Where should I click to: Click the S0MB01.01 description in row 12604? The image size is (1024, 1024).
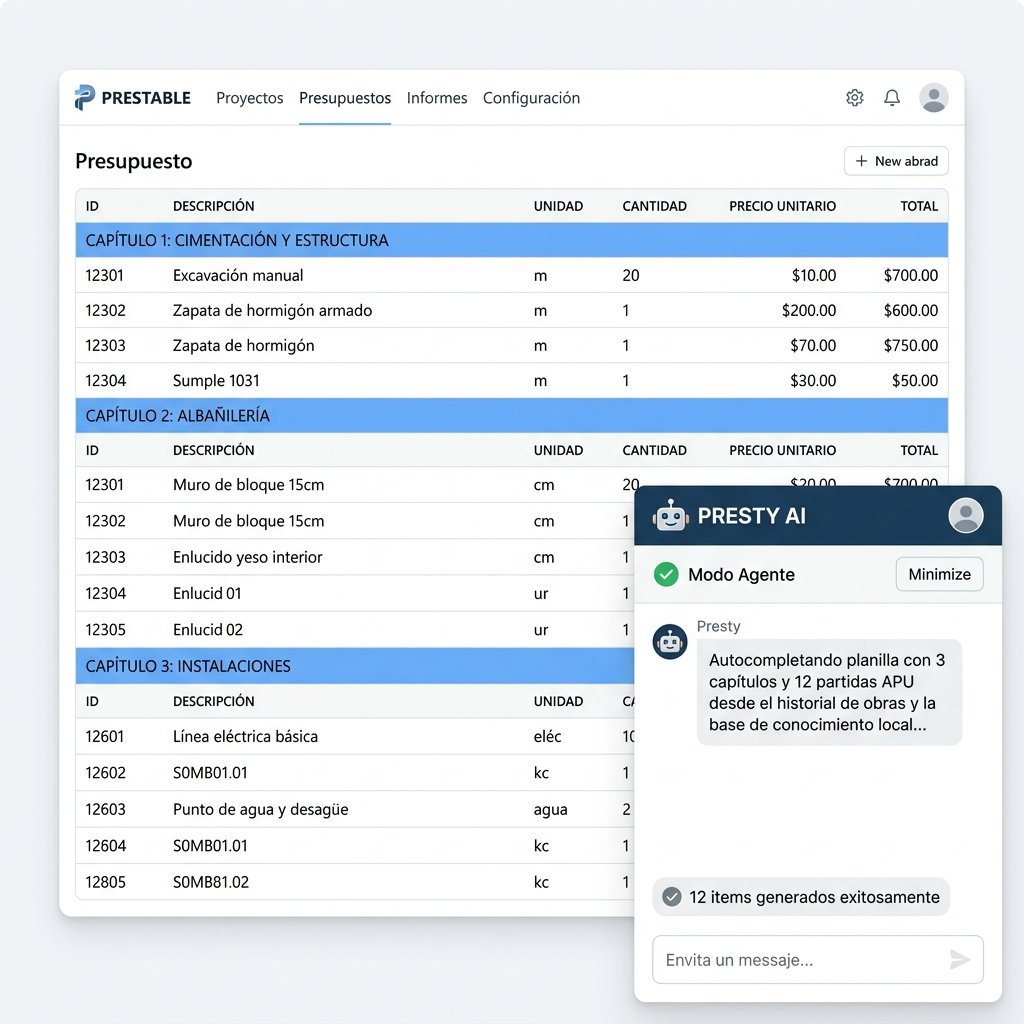210,846
